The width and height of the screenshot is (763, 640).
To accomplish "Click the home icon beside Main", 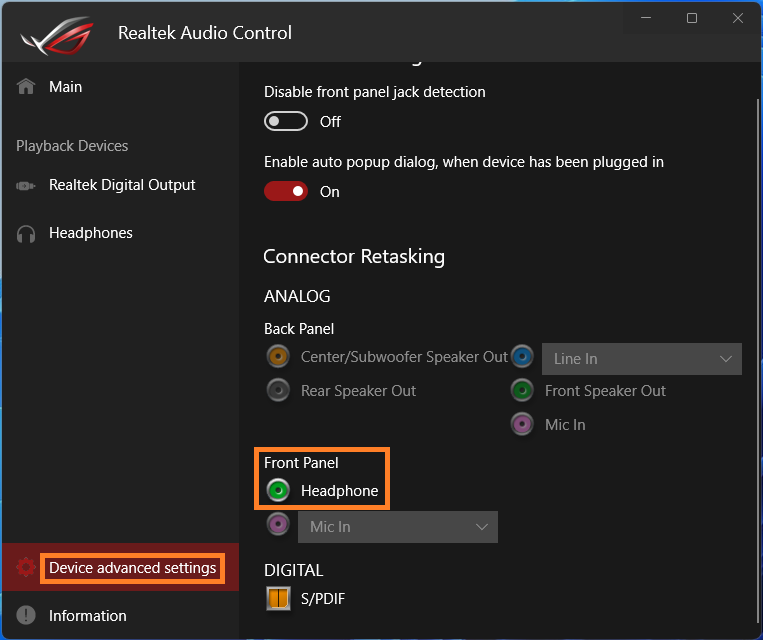I will pyautogui.click(x=26, y=87).
